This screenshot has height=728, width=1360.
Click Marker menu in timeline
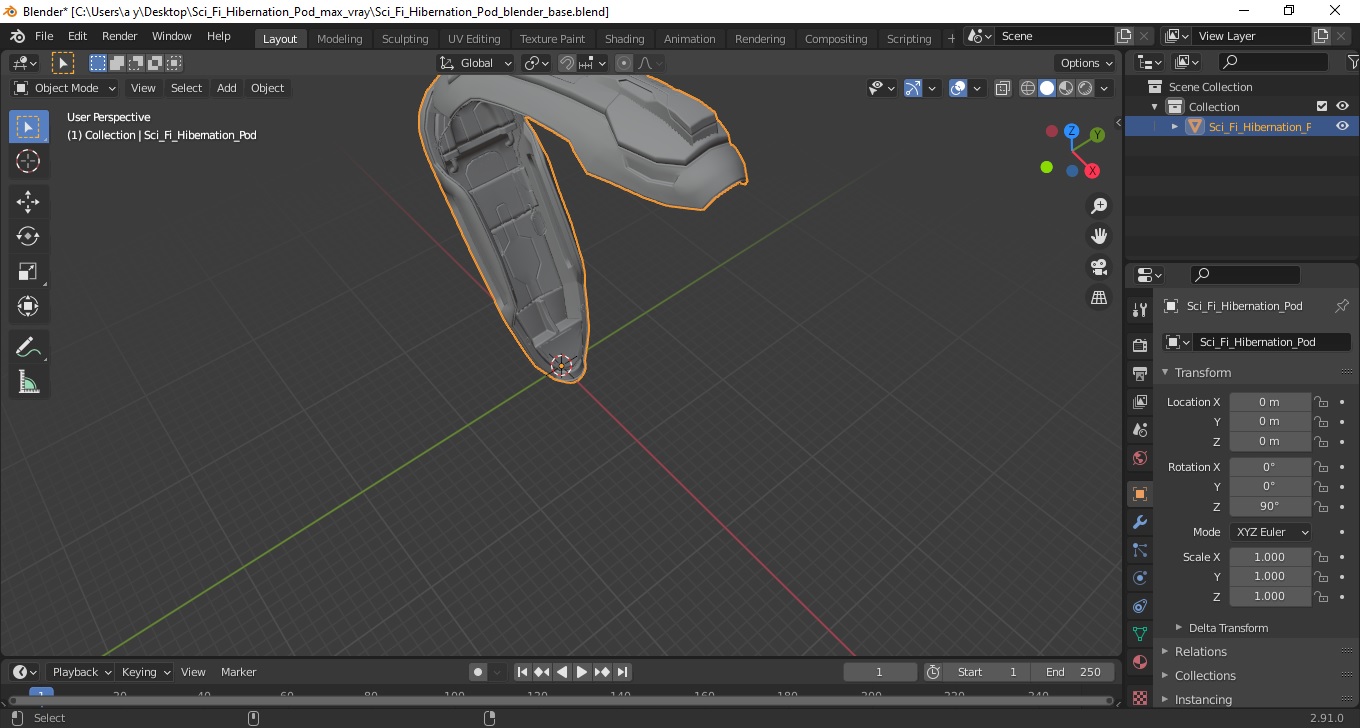(238, 672)
